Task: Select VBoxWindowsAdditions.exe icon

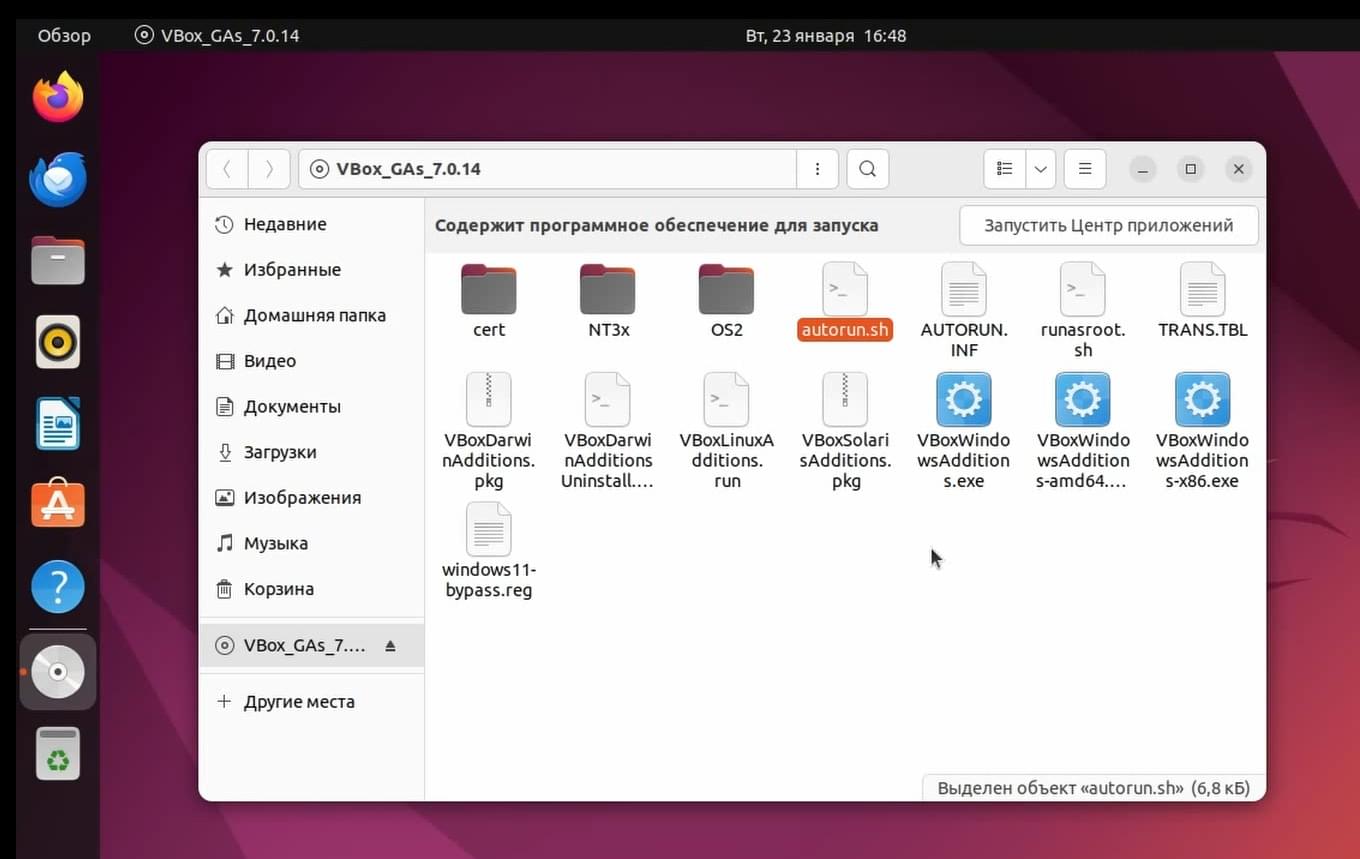Action: [x=964, y=400]
